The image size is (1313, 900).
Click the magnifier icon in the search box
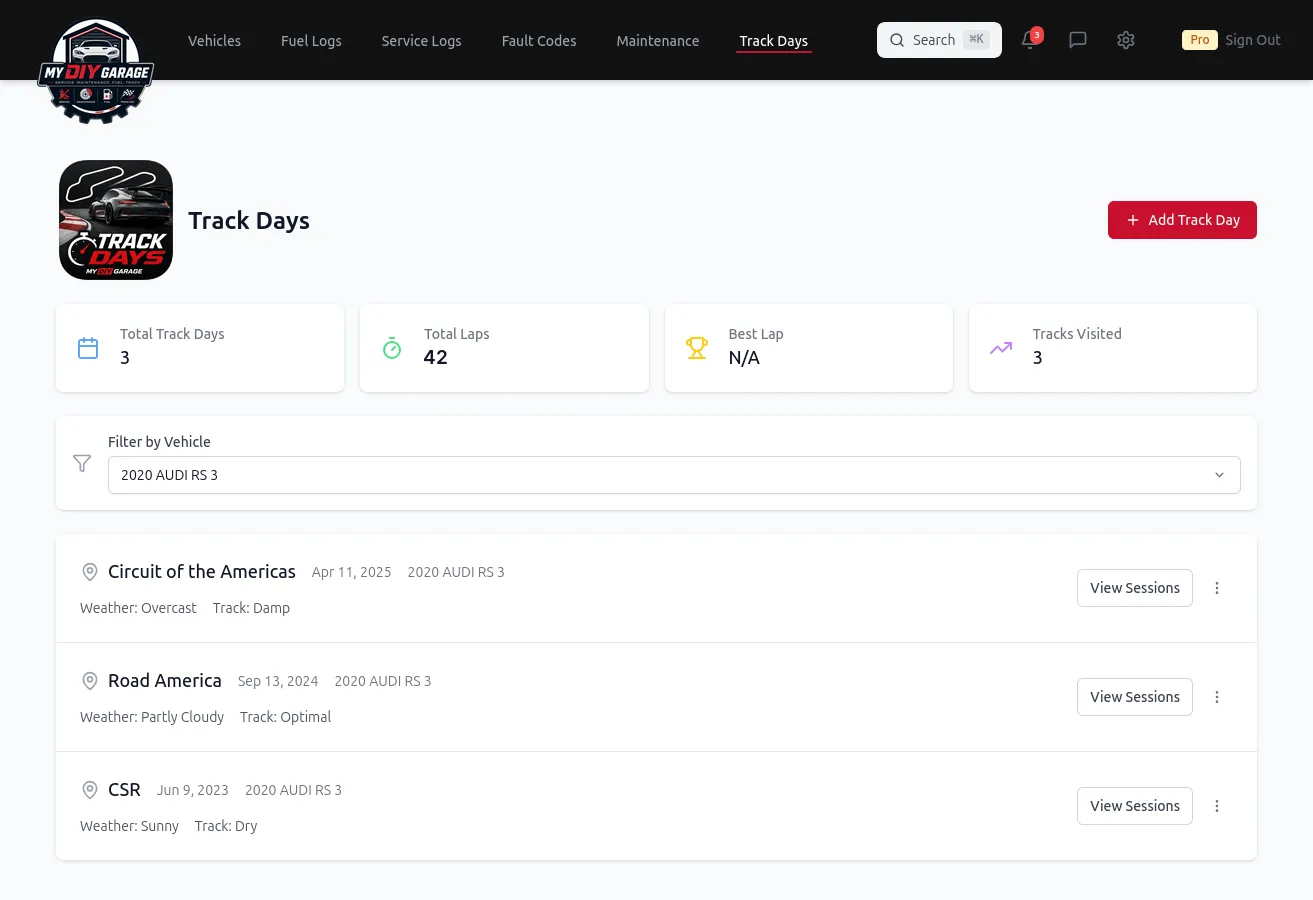[897, 40]
